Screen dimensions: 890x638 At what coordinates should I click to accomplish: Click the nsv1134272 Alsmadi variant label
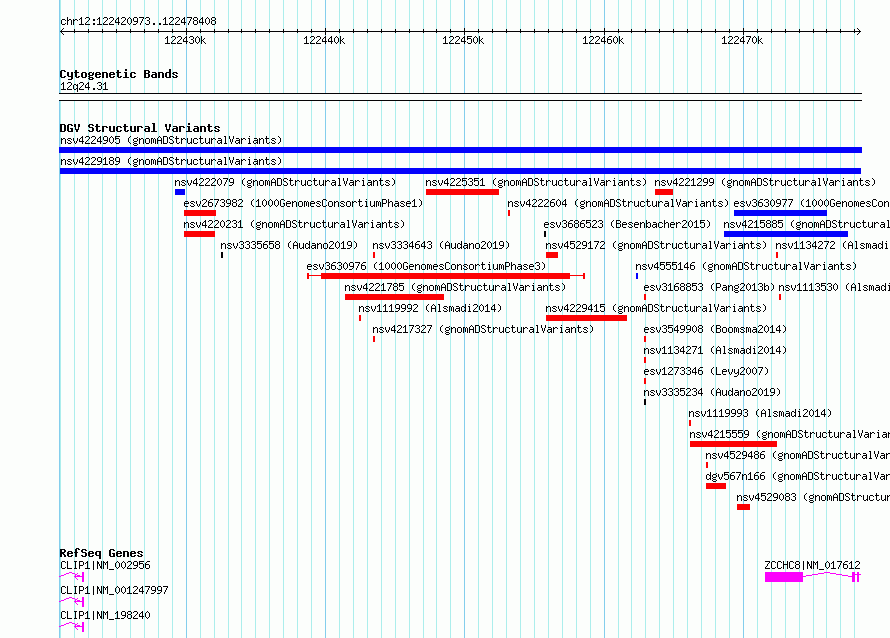coord(833,245)
